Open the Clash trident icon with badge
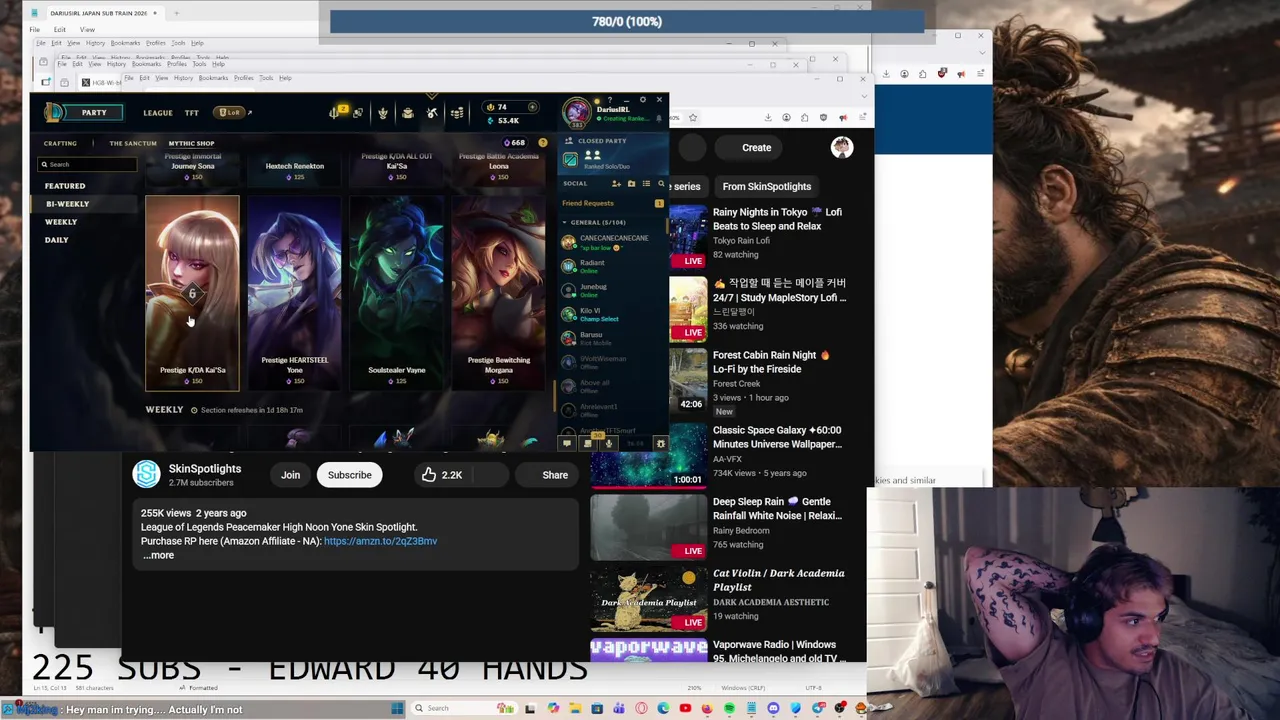The width and height of the screenshot is (1280, 720). 337,112
